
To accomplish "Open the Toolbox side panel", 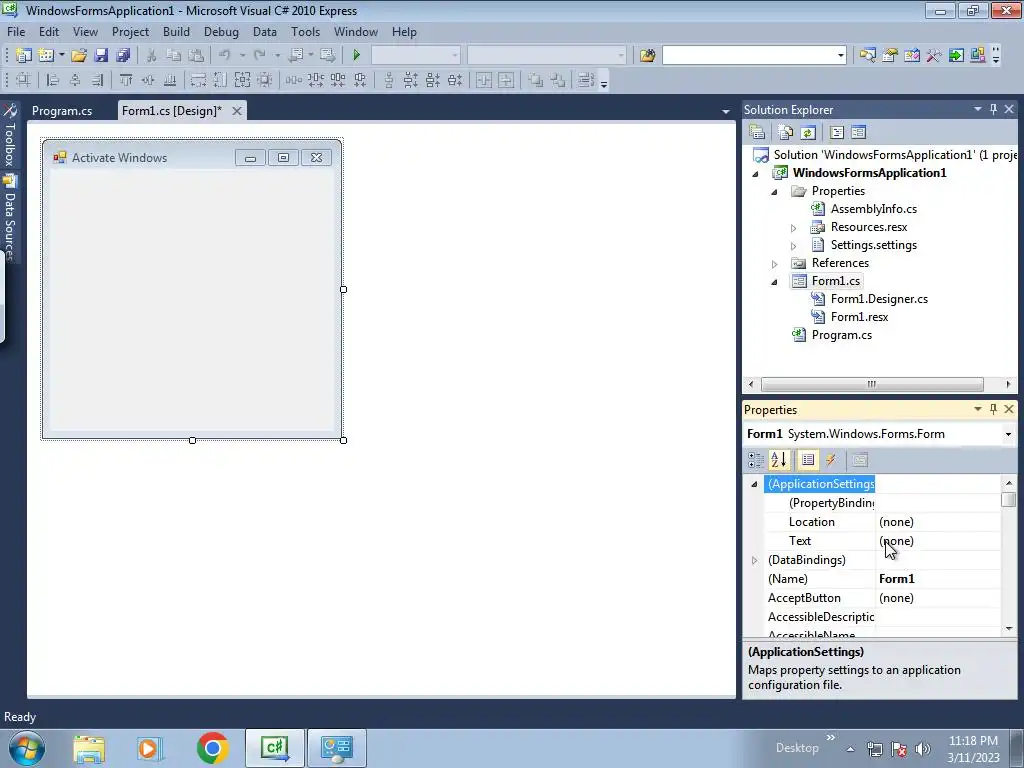I will [10, 136].
